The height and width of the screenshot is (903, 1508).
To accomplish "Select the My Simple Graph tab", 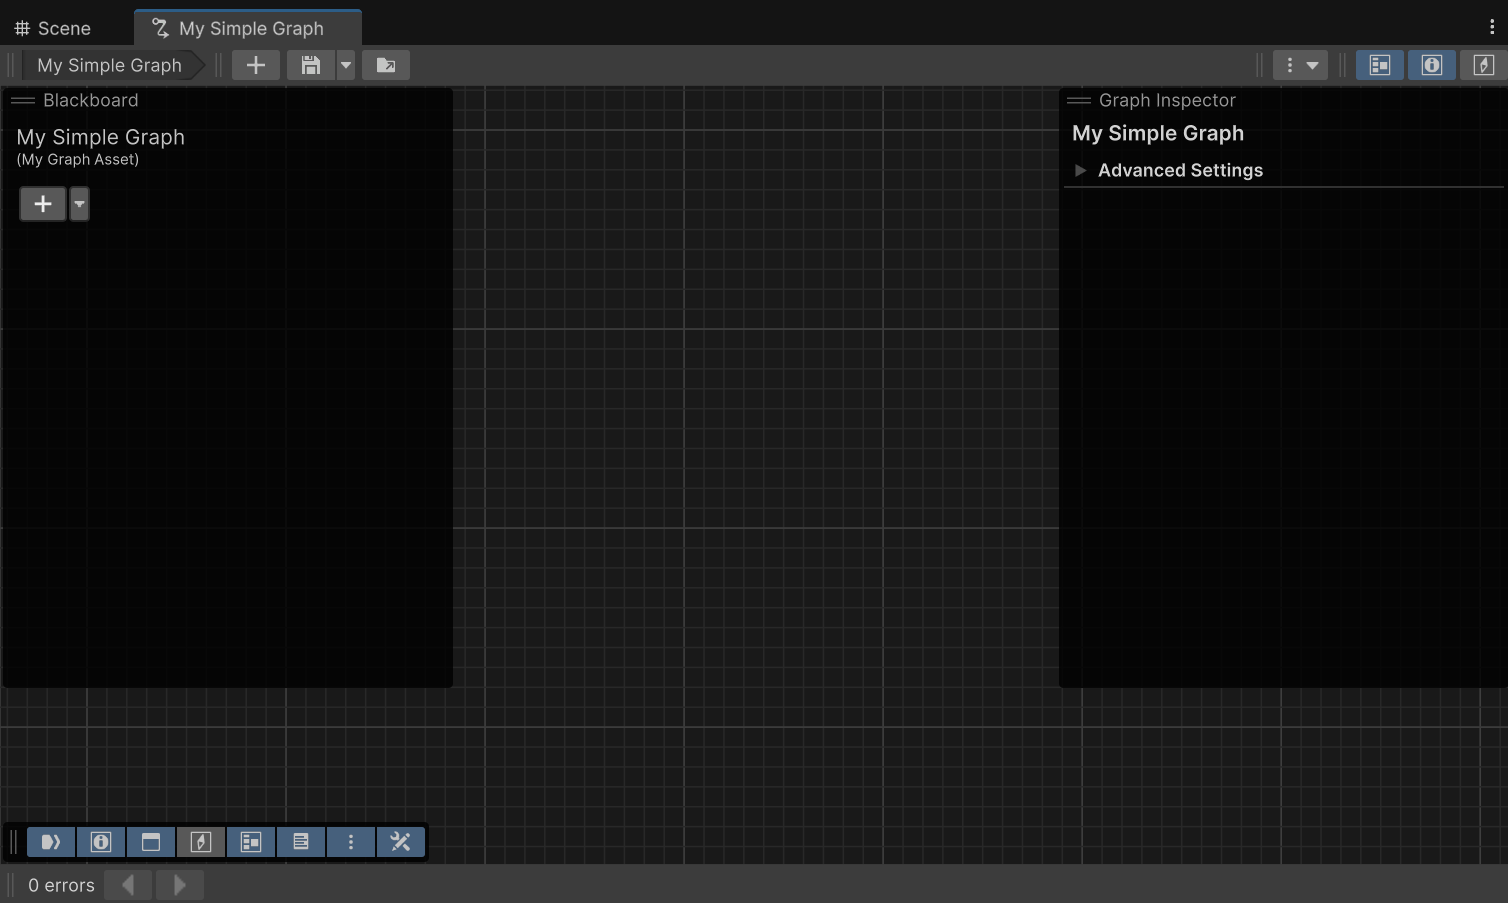I will point(247,28).
